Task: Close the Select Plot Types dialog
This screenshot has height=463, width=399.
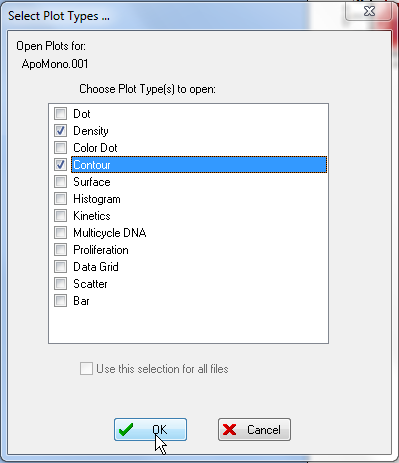Action: click(x=368, y=11)
